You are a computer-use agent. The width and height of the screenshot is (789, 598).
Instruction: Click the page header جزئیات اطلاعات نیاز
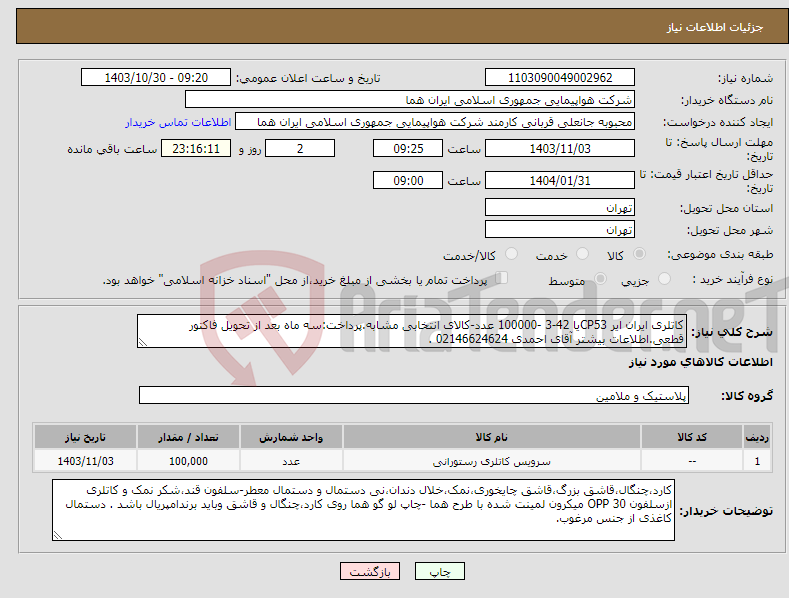[715, 27]
